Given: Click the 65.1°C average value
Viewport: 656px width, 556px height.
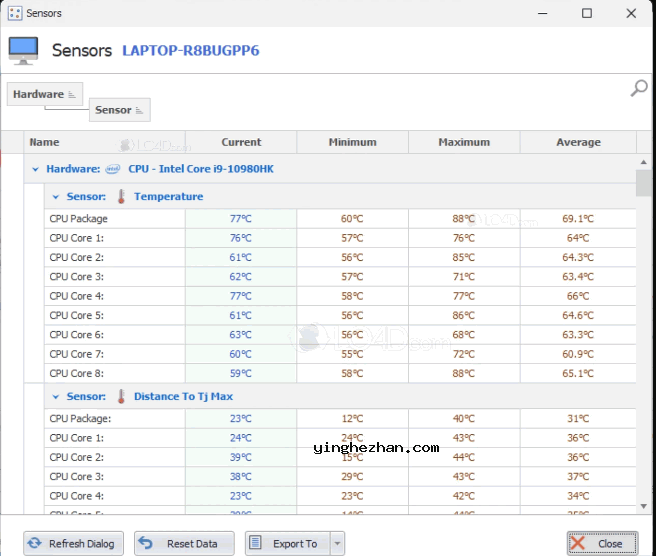Looking at the screenshot, I should coord(578,373).
